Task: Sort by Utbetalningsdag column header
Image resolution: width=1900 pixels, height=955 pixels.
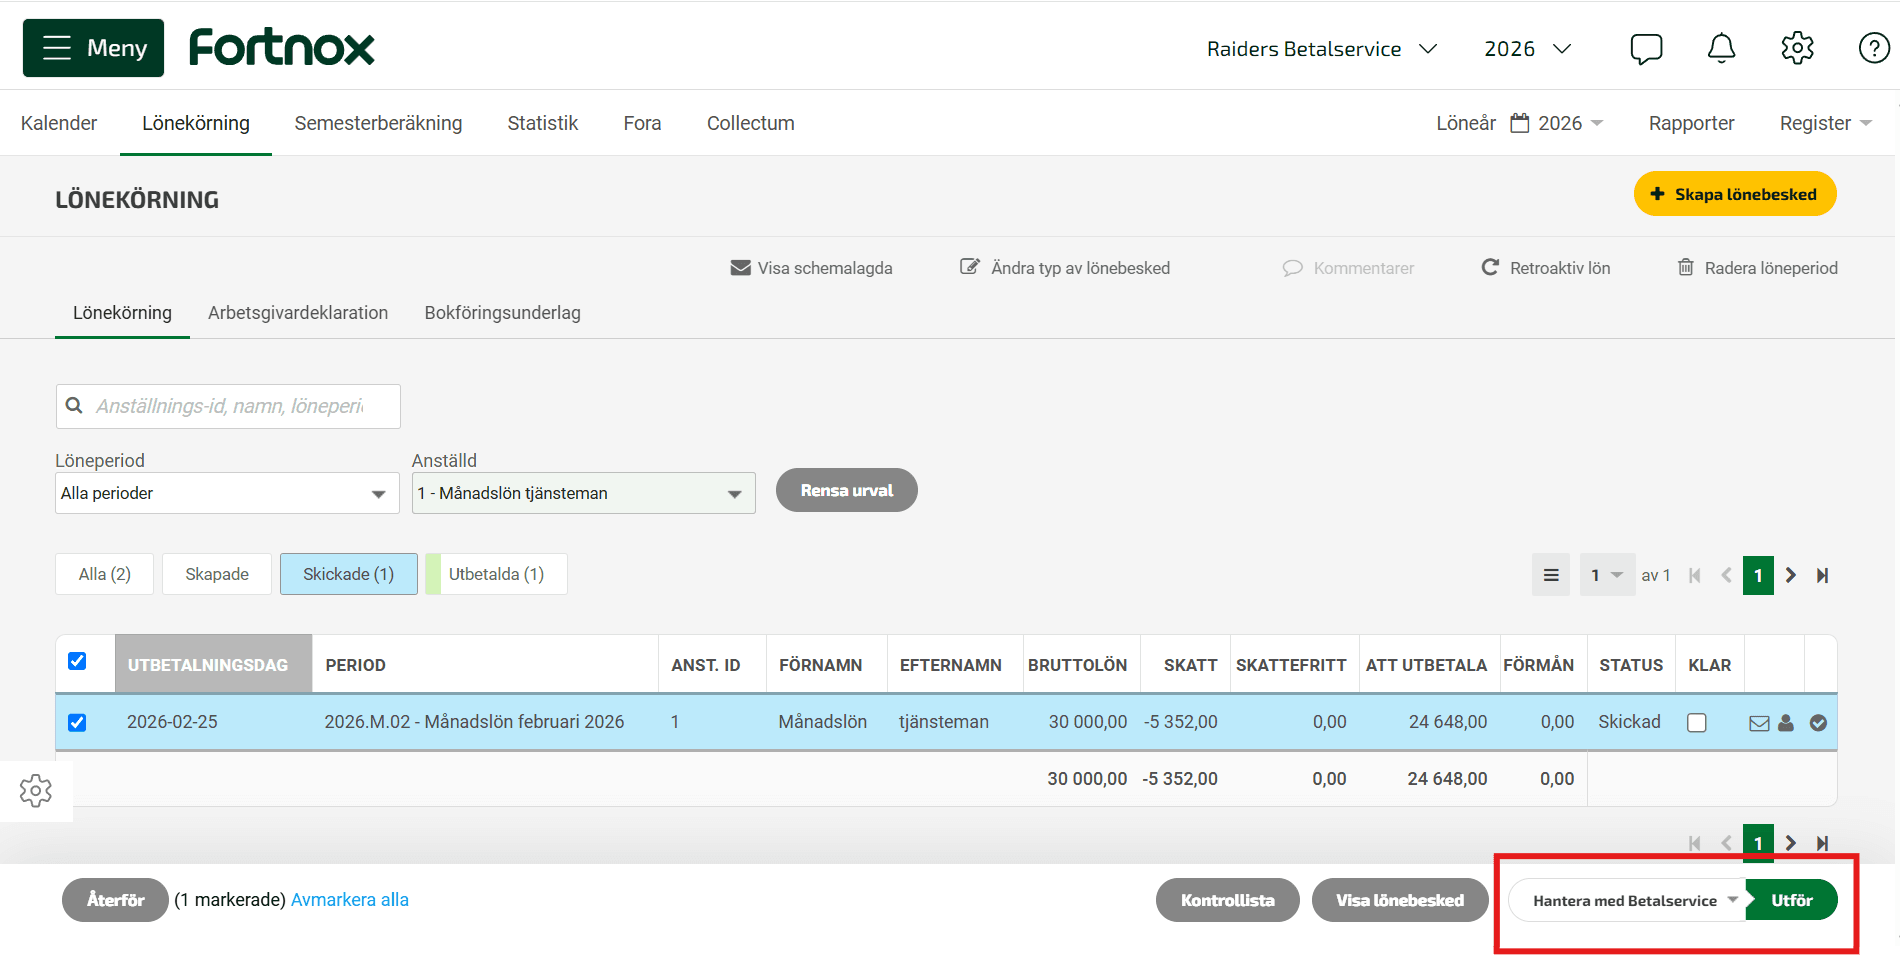Action: [213, 664]
